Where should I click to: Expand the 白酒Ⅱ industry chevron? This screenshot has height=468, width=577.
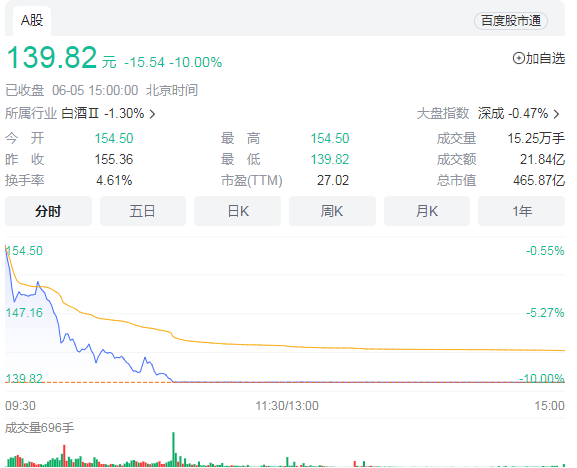click(x=152, y=114)
